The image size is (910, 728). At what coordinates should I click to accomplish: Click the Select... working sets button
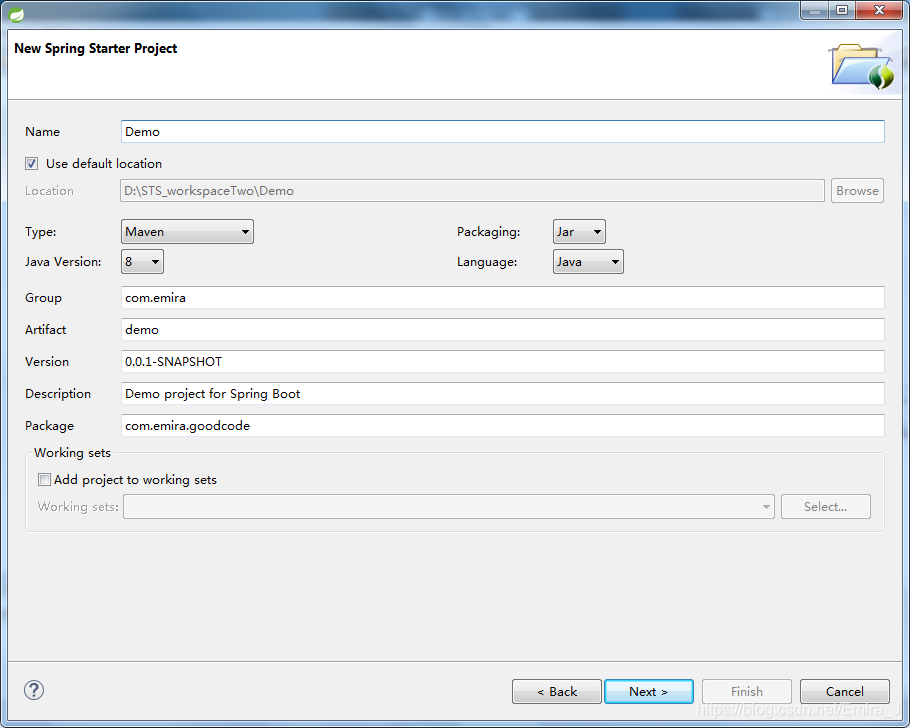tap(826, 507)
